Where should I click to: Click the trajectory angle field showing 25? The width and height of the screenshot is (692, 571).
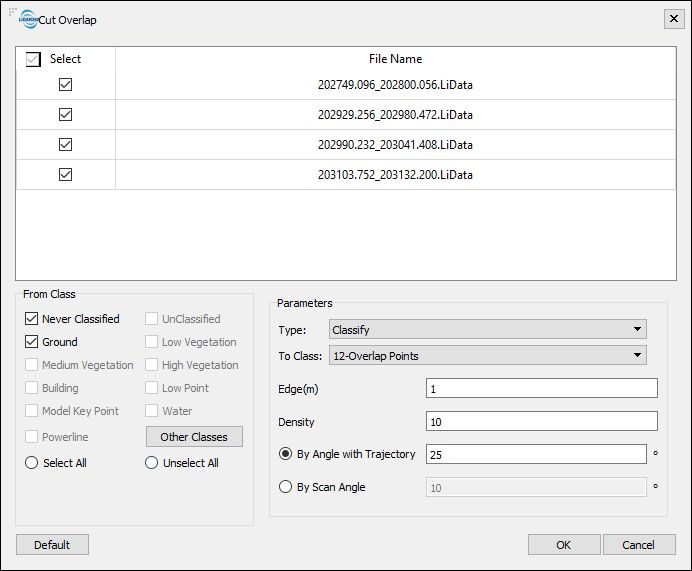click(x=536, y=454)
